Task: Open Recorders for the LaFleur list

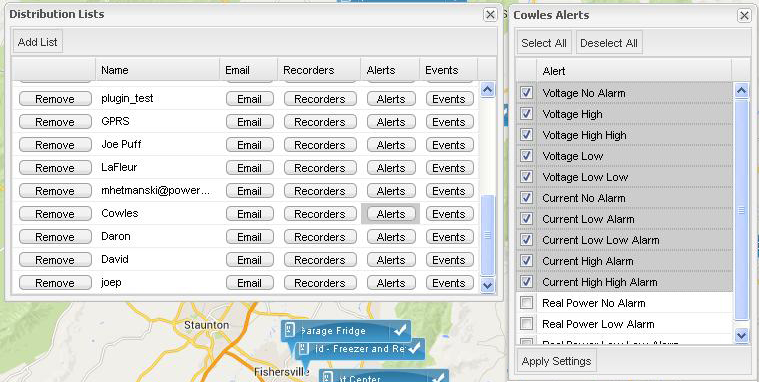Action: (320, 168)
